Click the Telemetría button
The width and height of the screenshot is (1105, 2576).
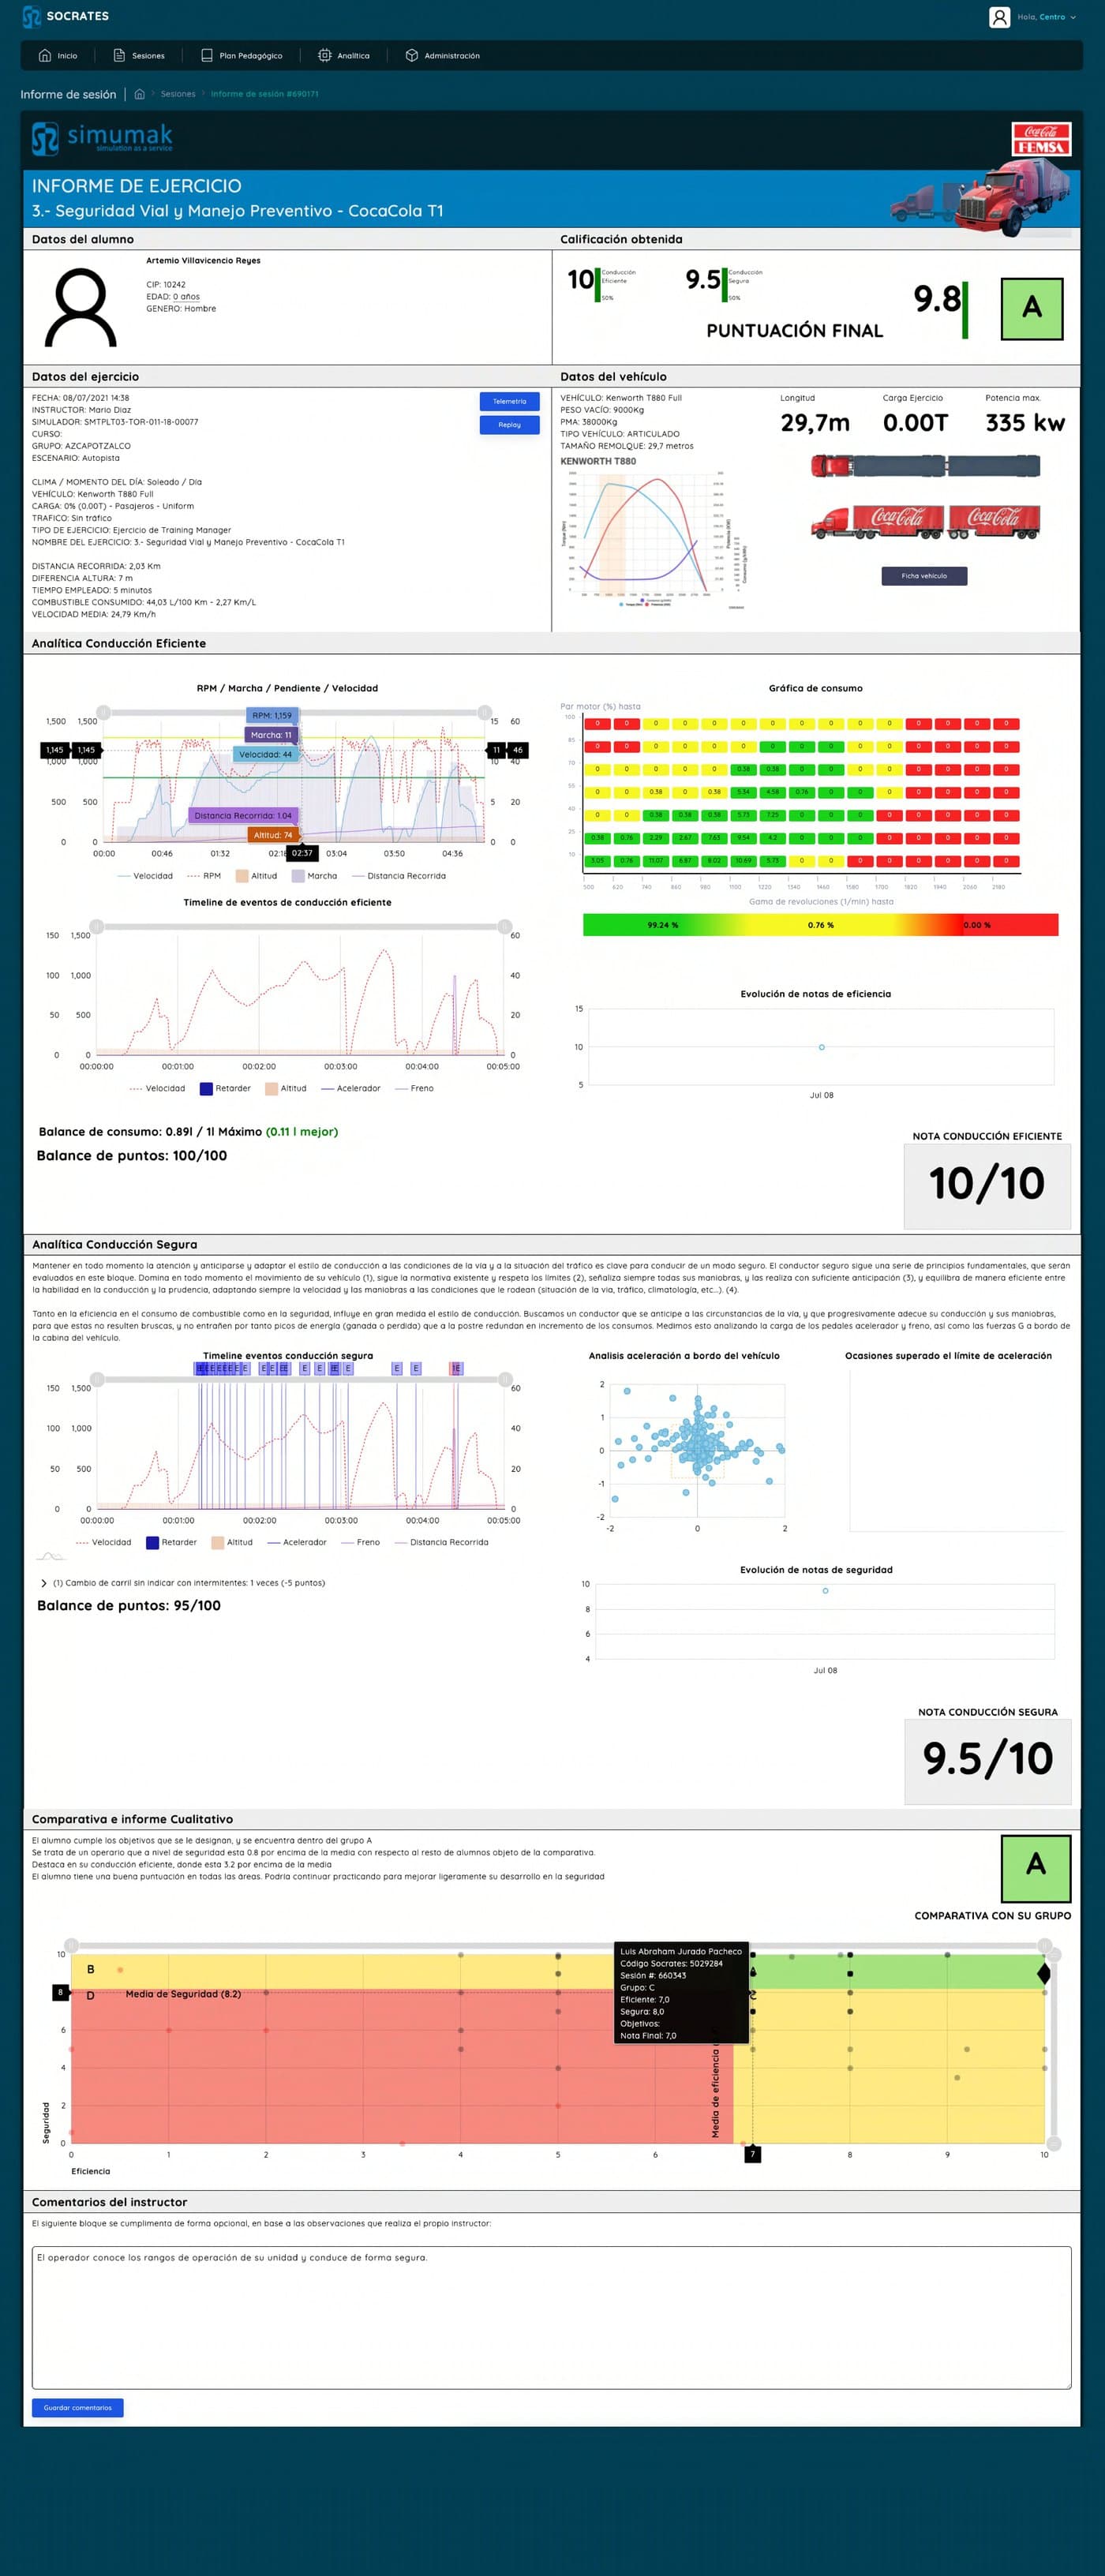(x=509, y=401)
